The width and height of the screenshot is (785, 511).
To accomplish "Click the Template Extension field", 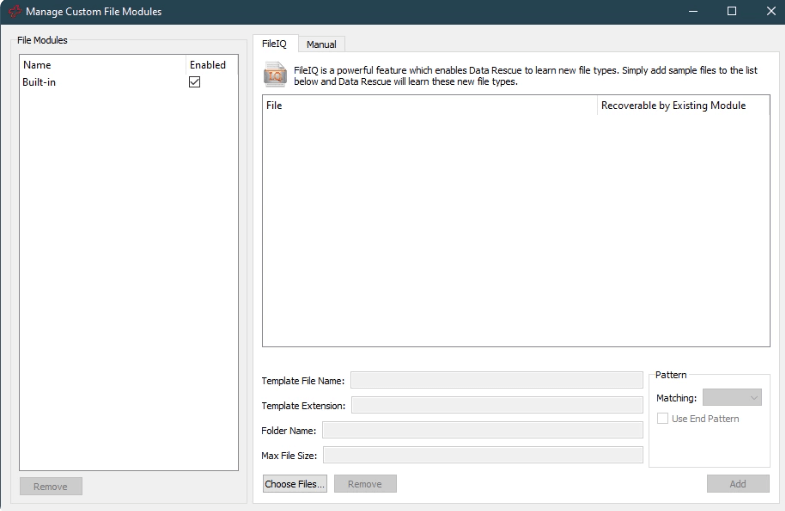I will [x=497, y=405].
